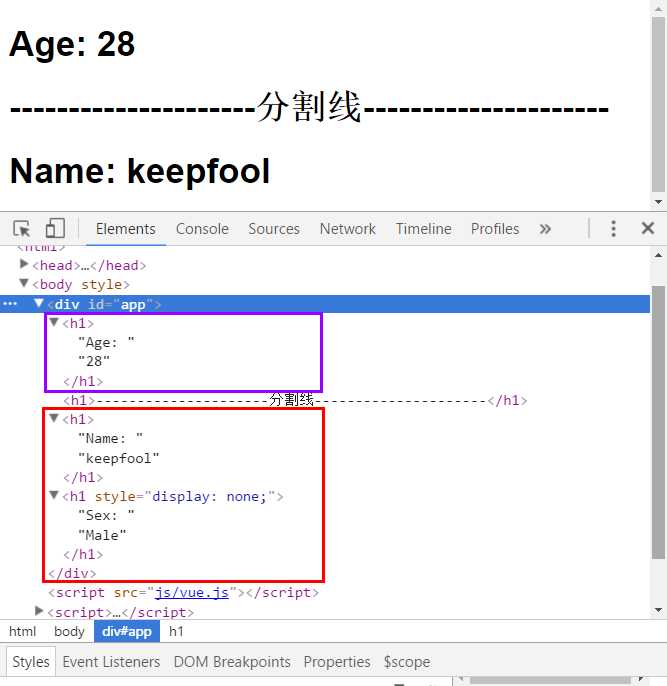Toggle device toolbar mode icon
This screenshot has width=667, height=686.
click(55, 228)
